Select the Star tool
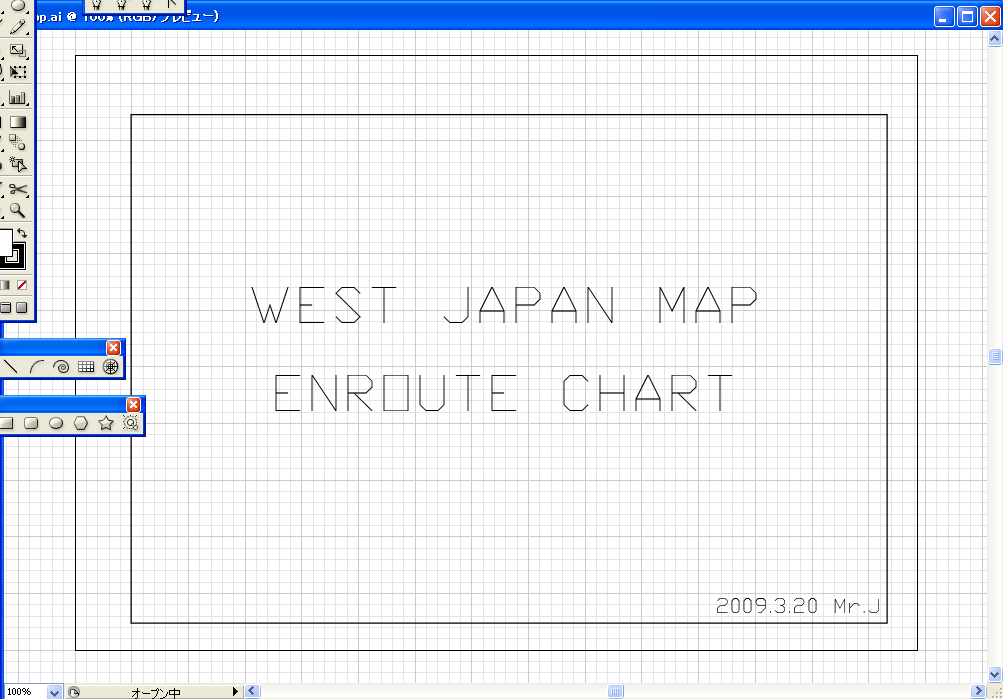Image resolution: width=1003 pixels, height=699 pixels. point(106,423)
